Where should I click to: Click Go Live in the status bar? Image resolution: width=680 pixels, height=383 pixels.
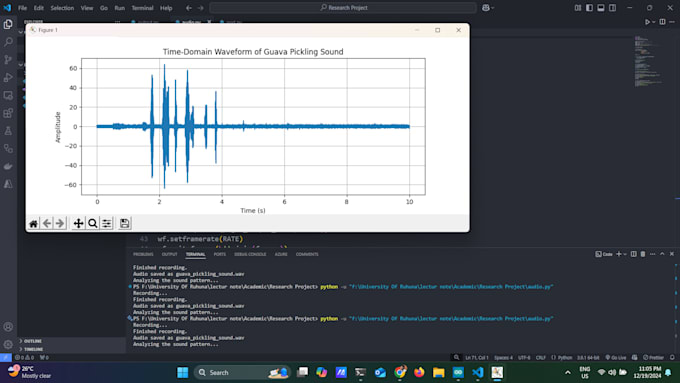(x=616, y=357)
